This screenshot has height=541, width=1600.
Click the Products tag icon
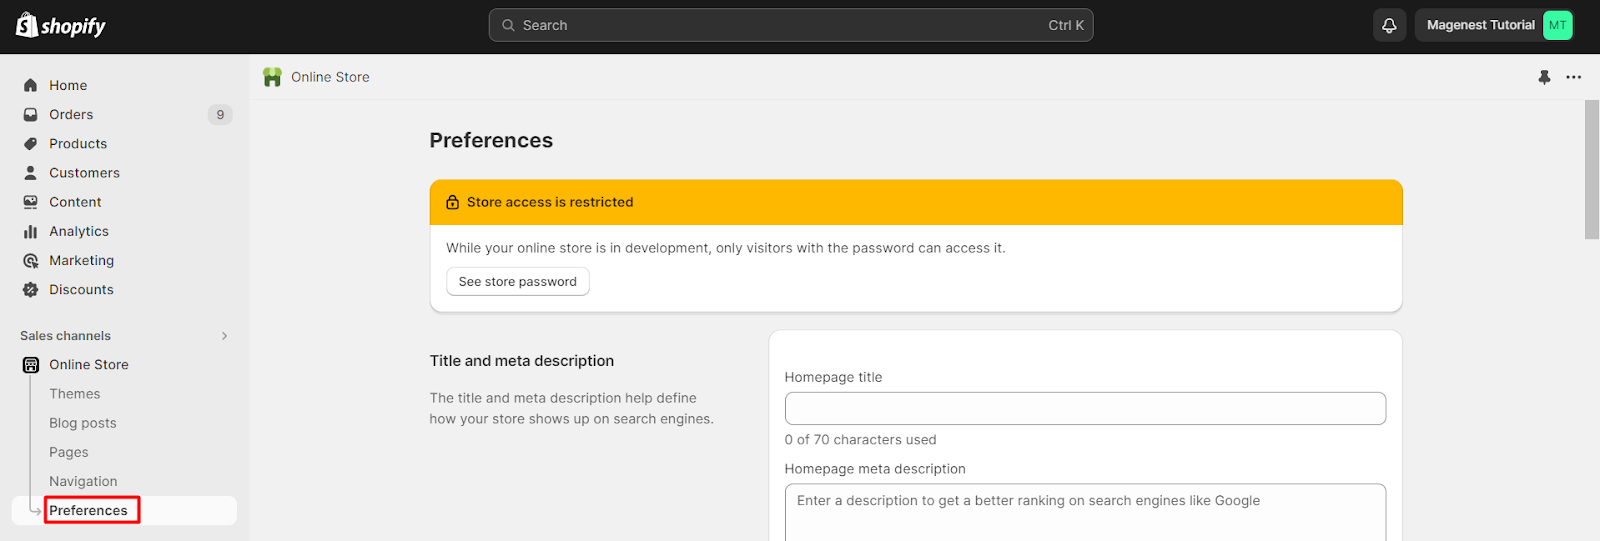[x=31, y=143]
